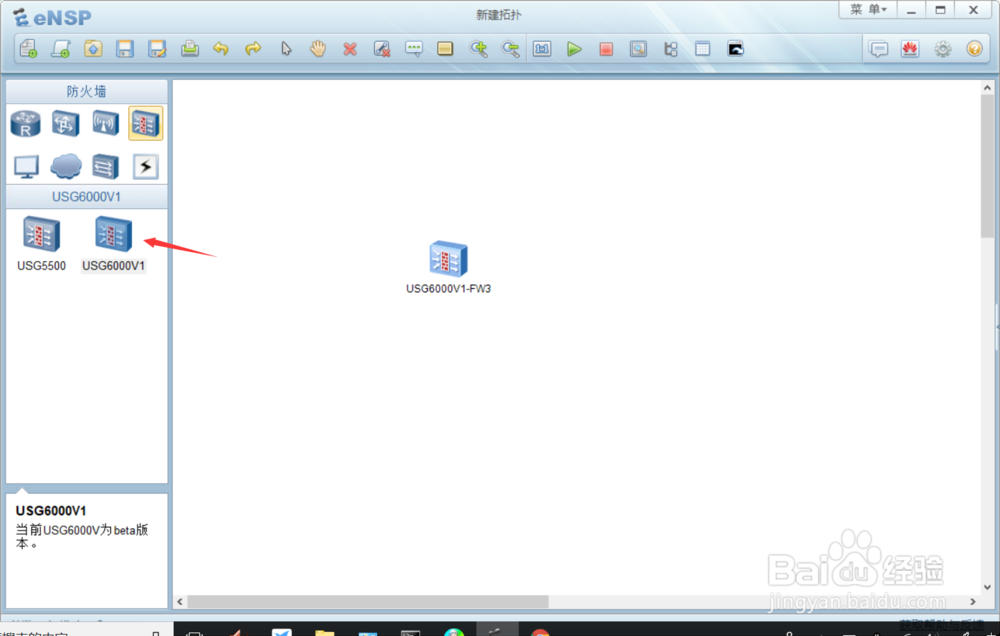Open the forum chat bubble icon
The image size is (1000, 636).
click(879, 48)
